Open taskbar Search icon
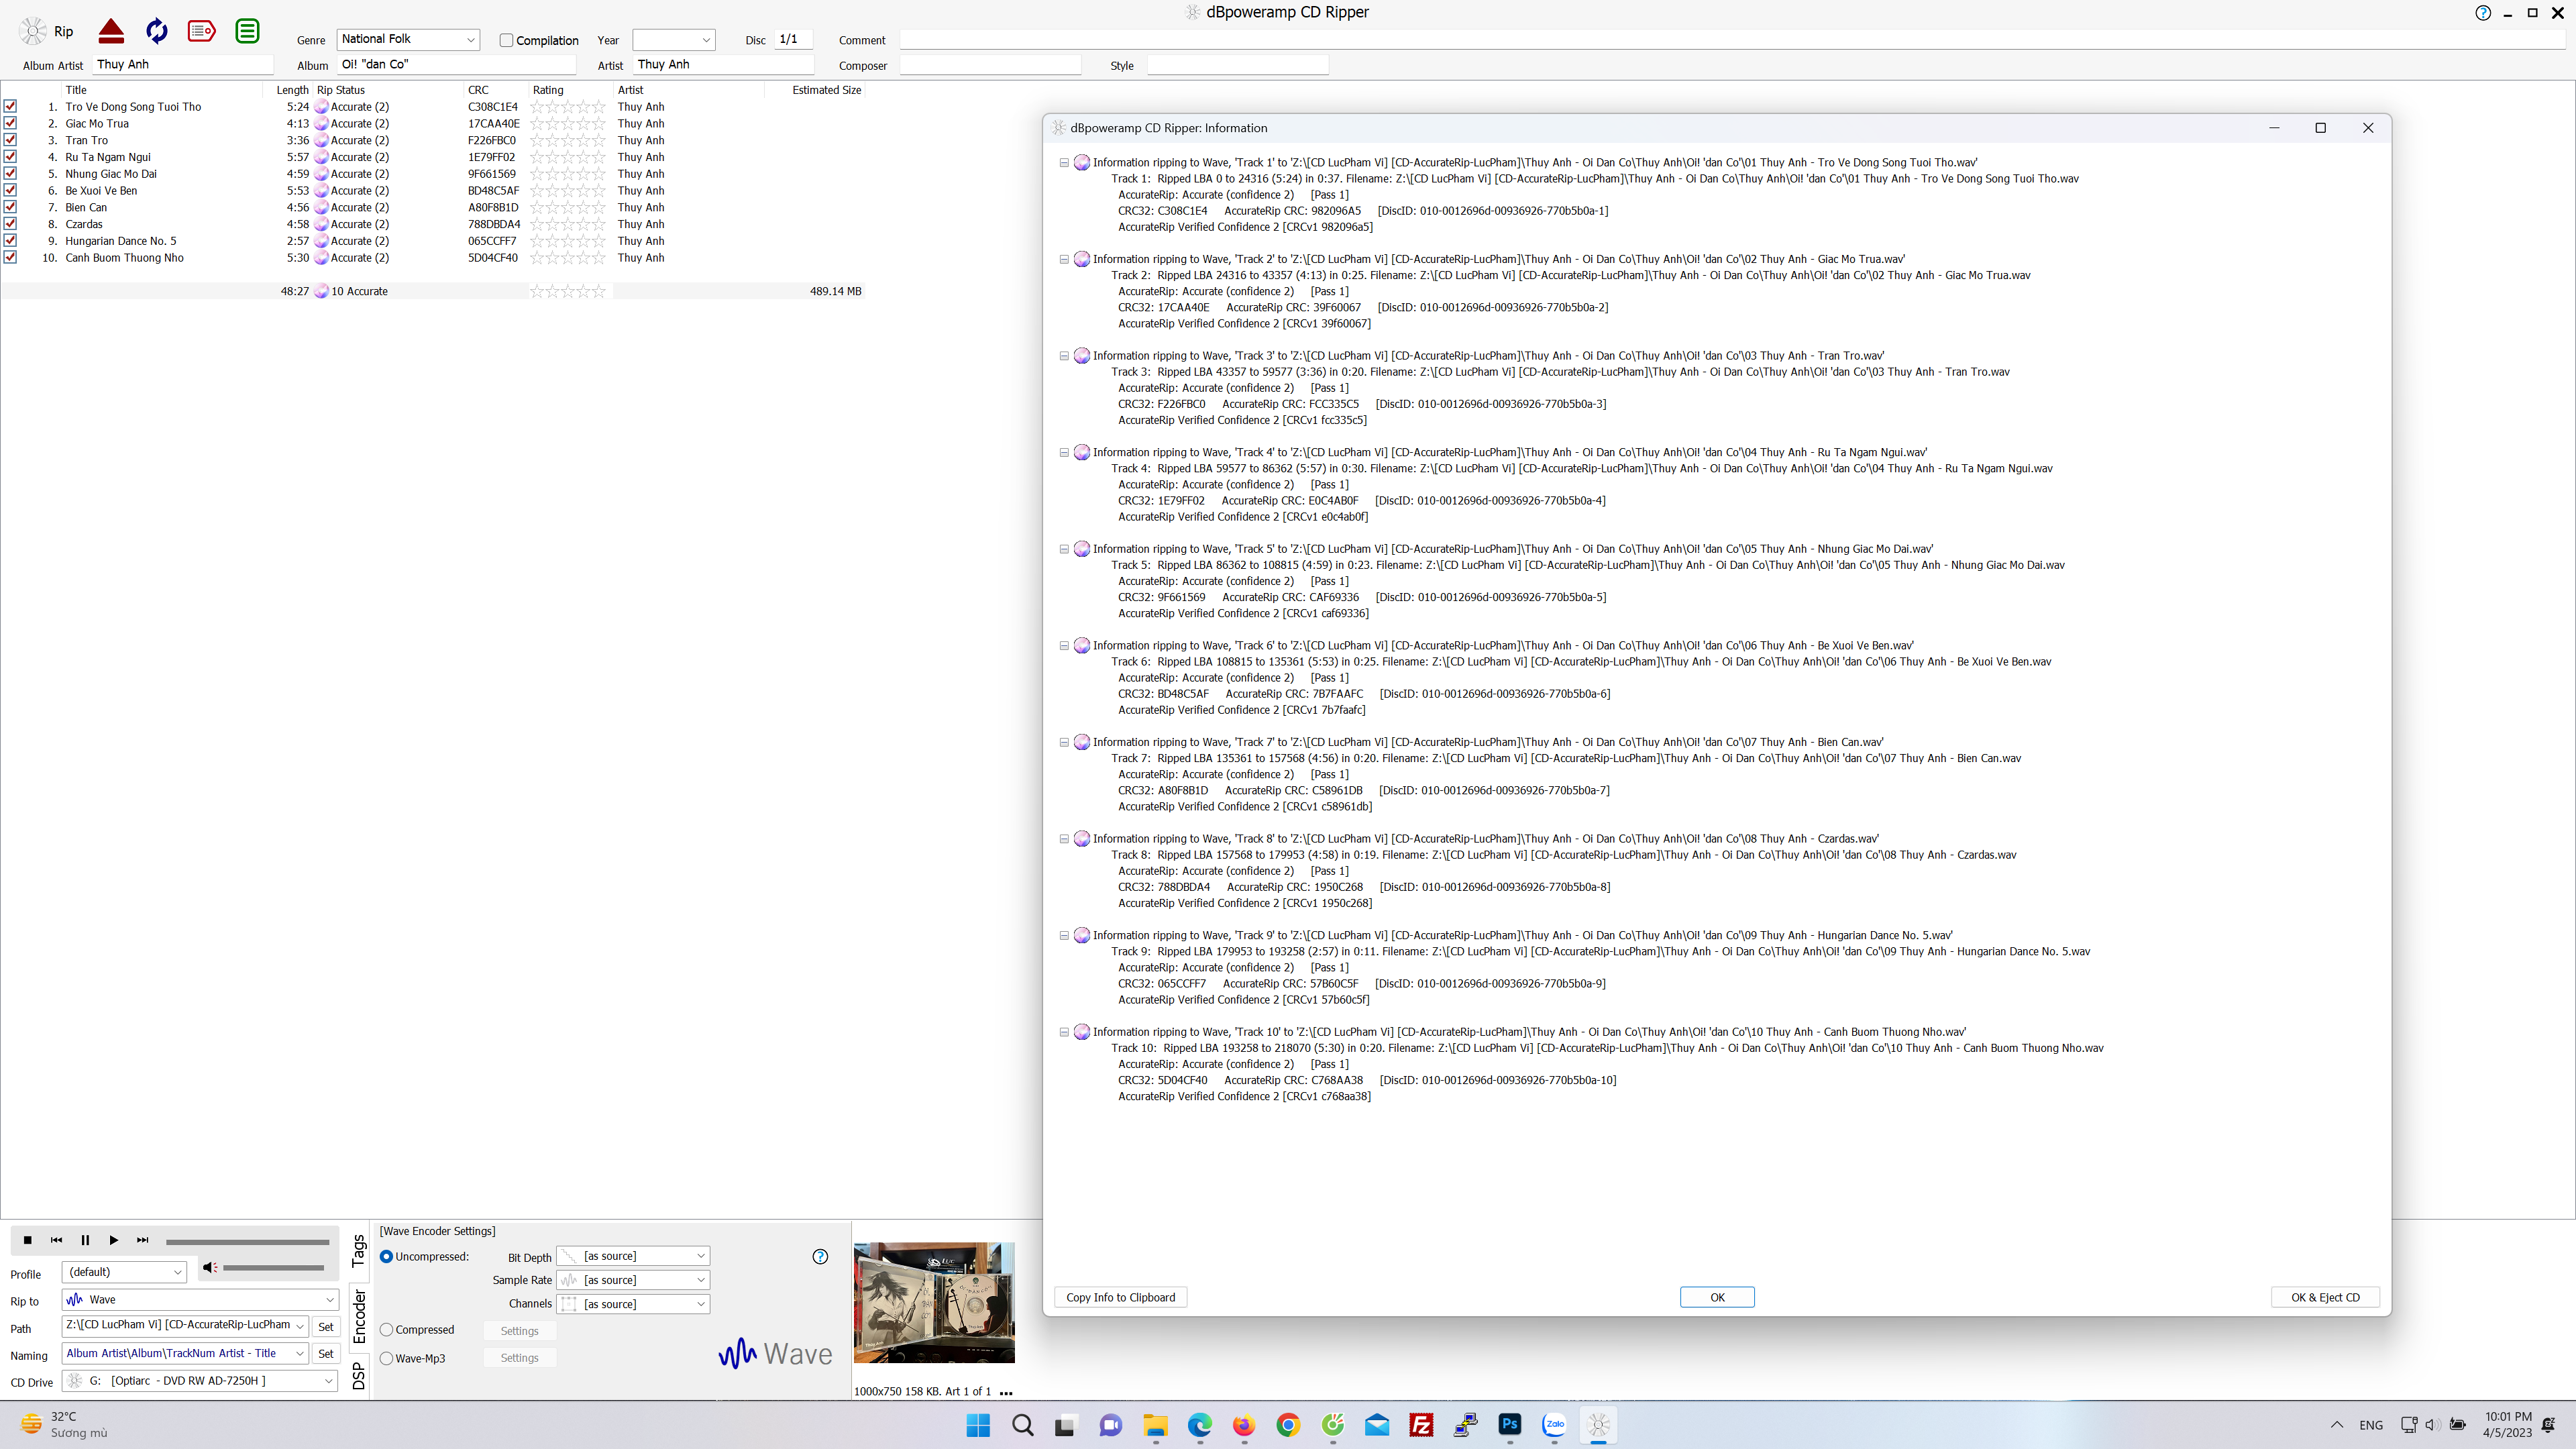Screen dimensions: 2576x1449 pyautogui.click(x=1022, y=1425)
